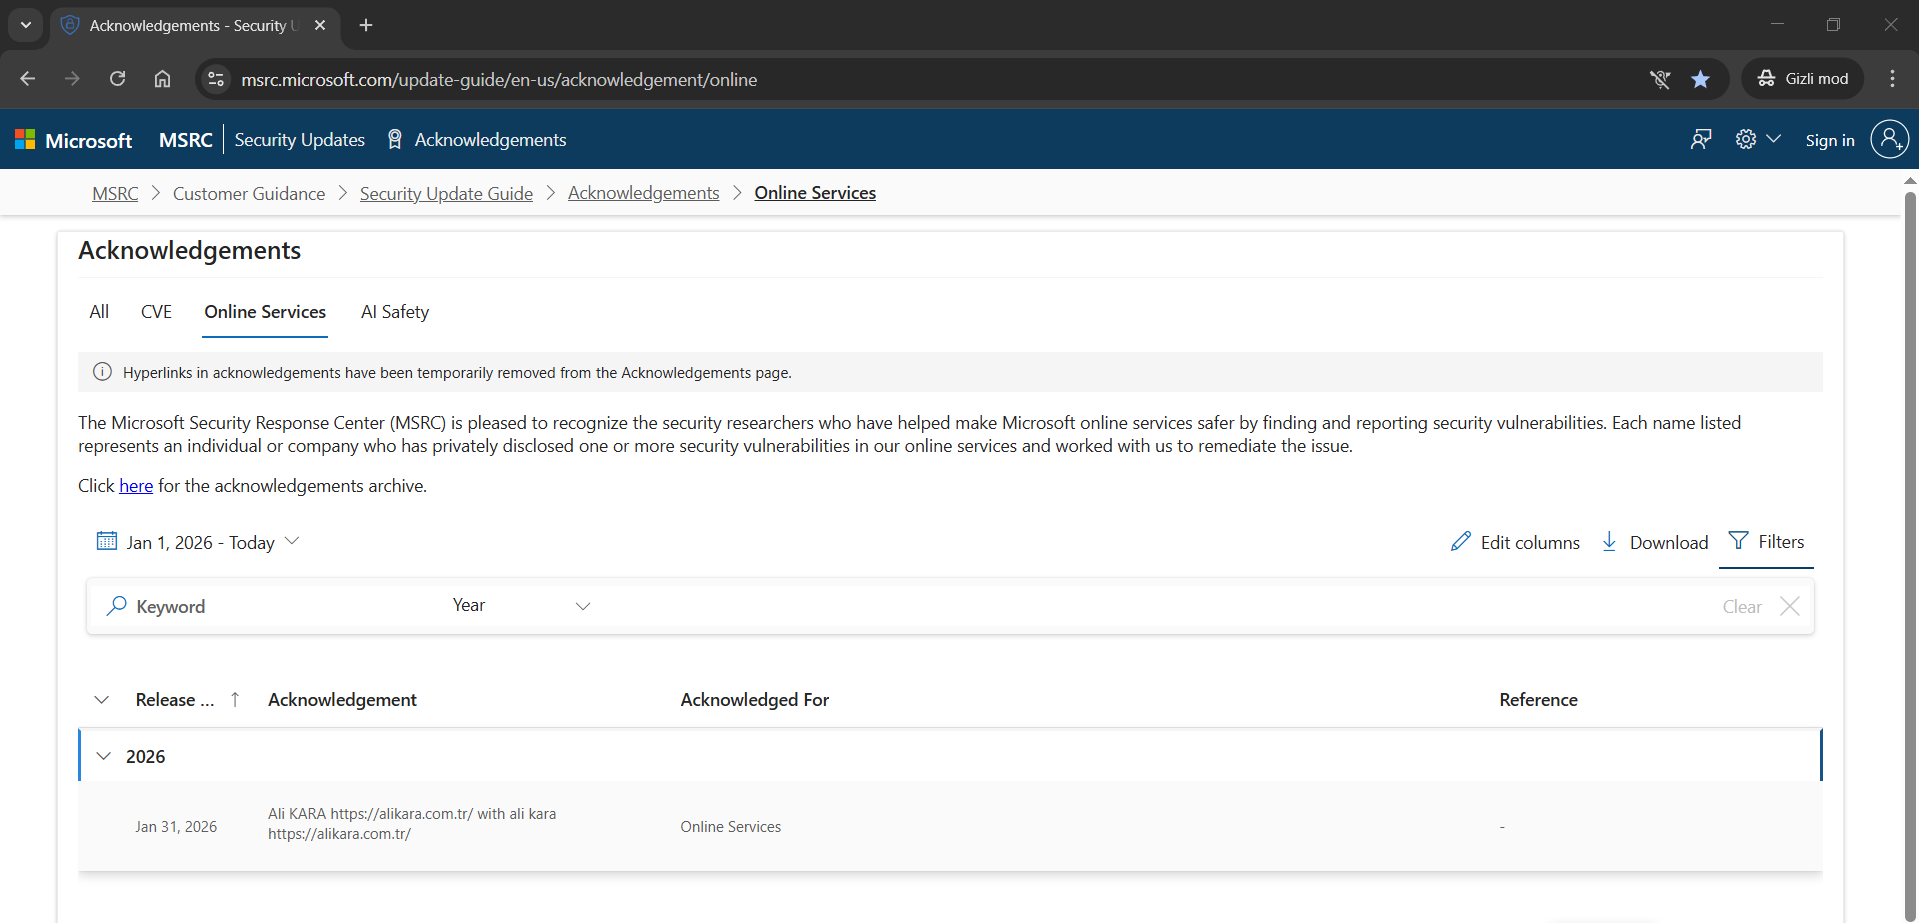Click the site information icon in address bar

[x=216, y=79]
